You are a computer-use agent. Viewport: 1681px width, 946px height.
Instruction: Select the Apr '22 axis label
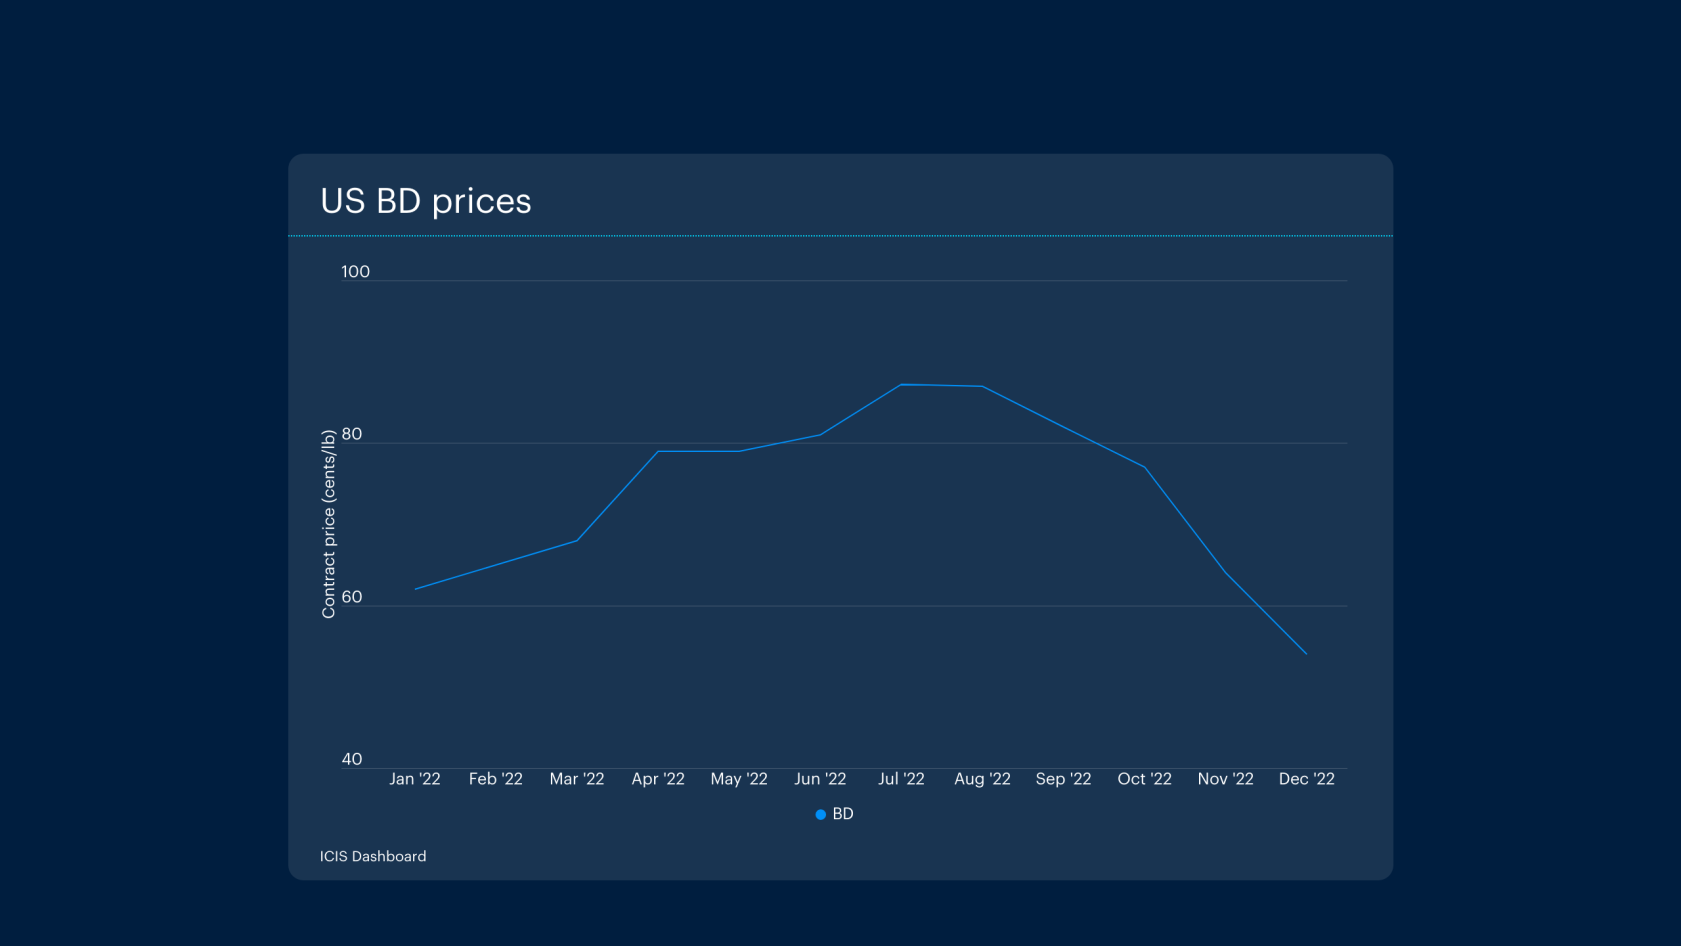[x=658, y=779]
